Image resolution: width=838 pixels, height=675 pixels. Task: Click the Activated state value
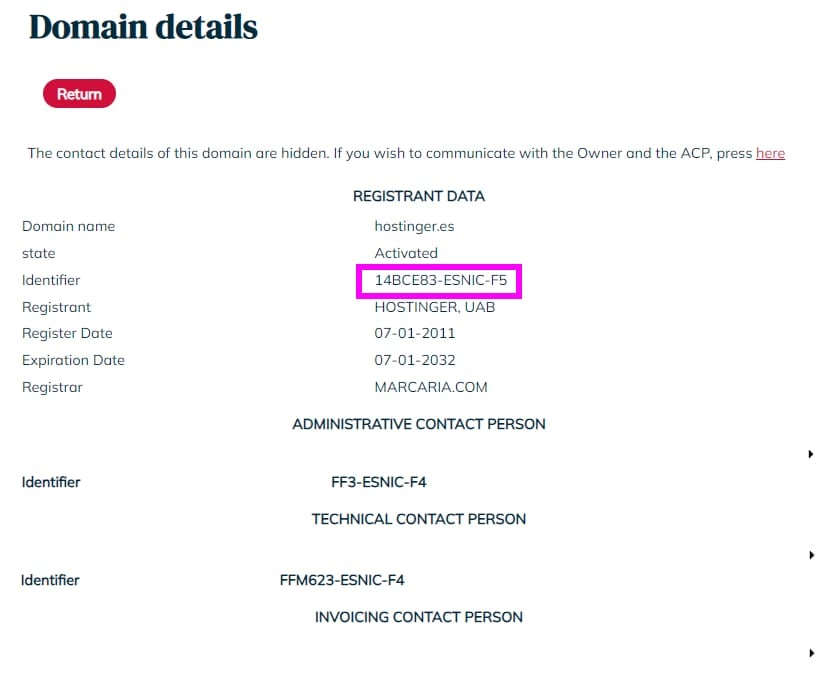coord(406,253)
